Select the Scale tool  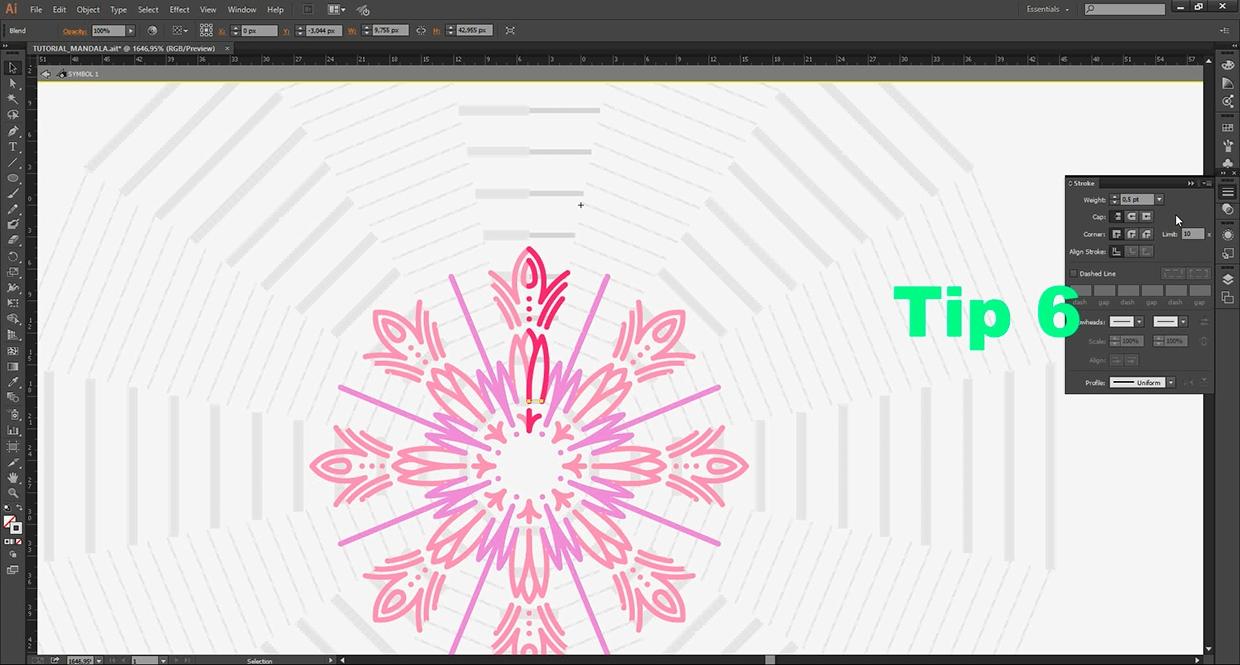[12, 273]
